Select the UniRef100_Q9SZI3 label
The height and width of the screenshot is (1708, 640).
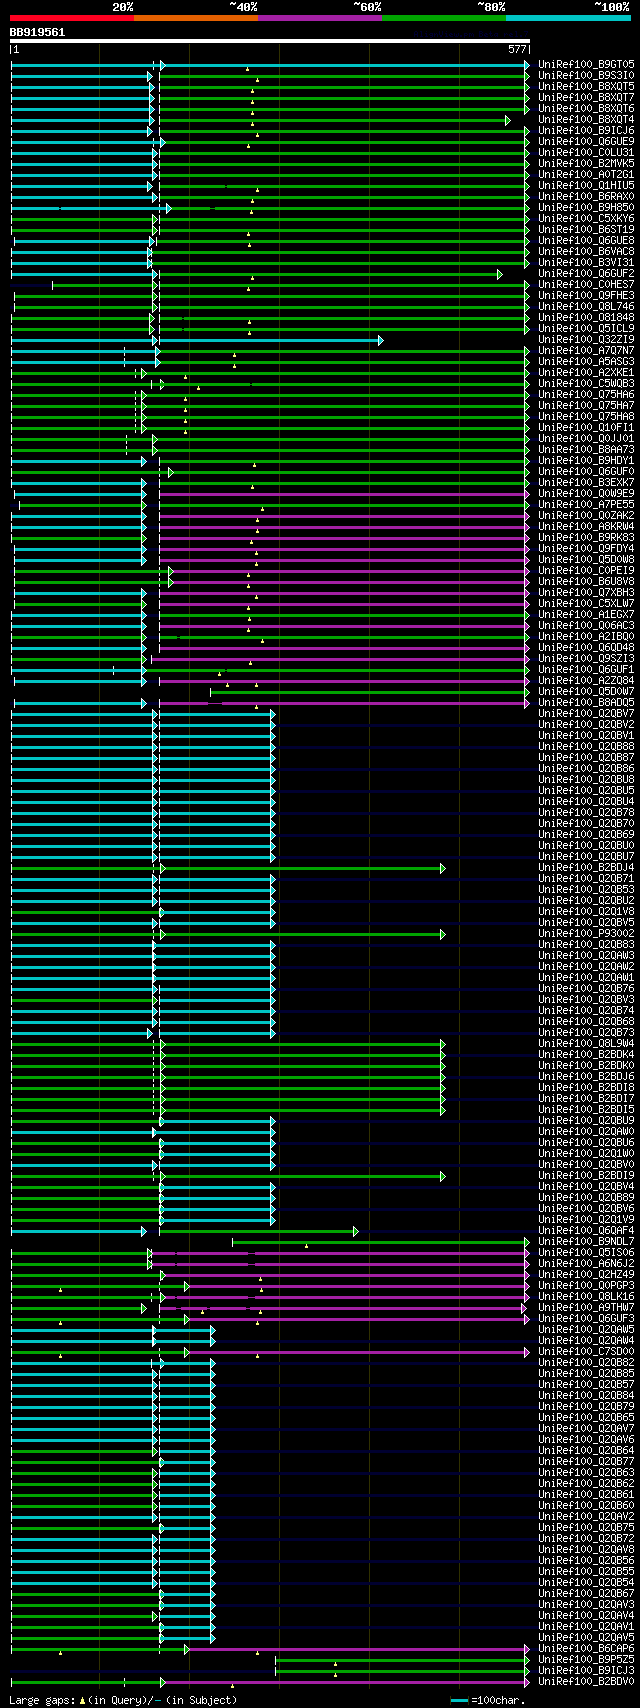point(586,659)
